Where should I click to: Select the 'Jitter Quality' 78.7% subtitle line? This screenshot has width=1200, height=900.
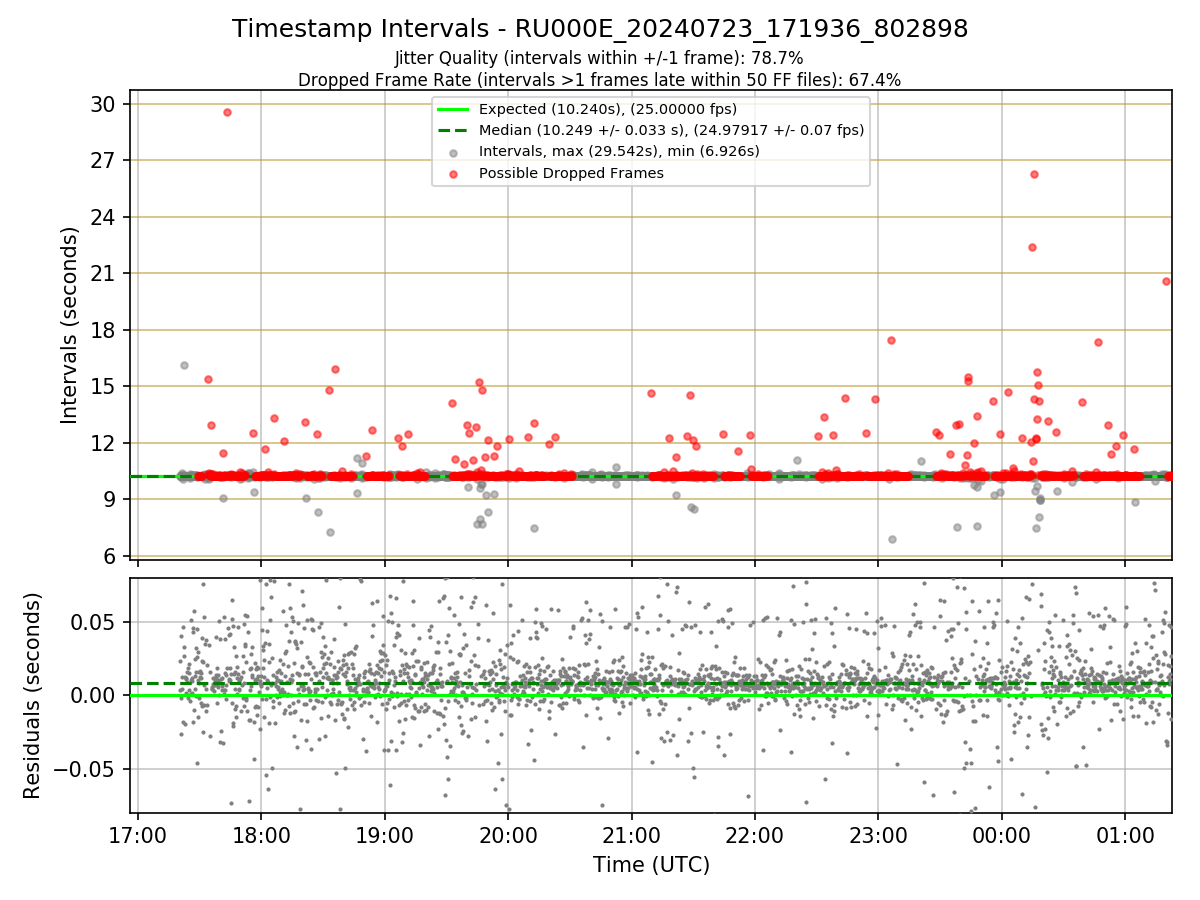pos(600,59)
